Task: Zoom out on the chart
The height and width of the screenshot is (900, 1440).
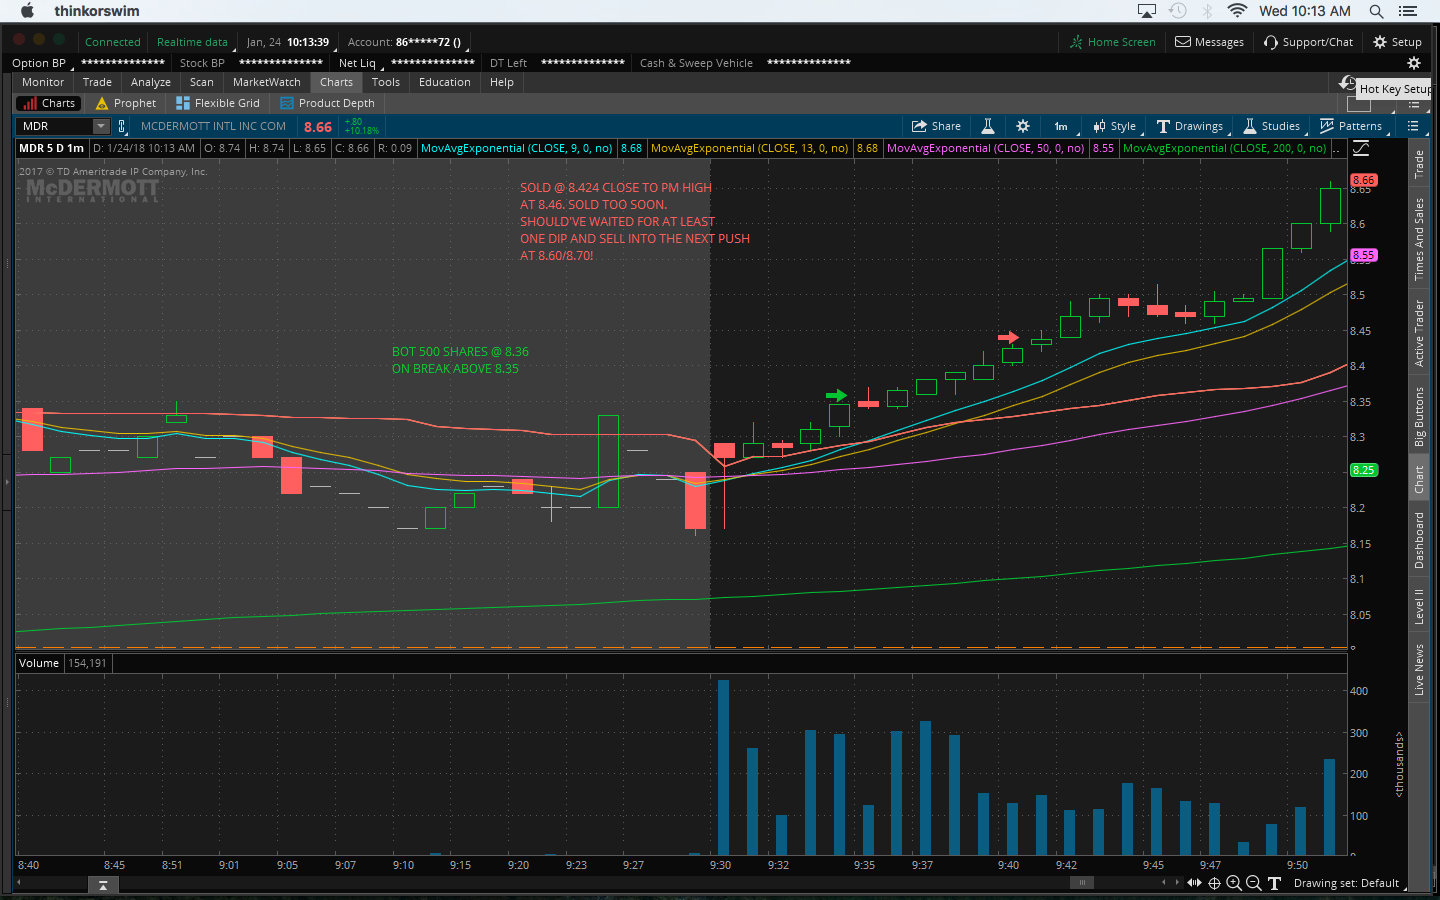Action: point(1253,883)
